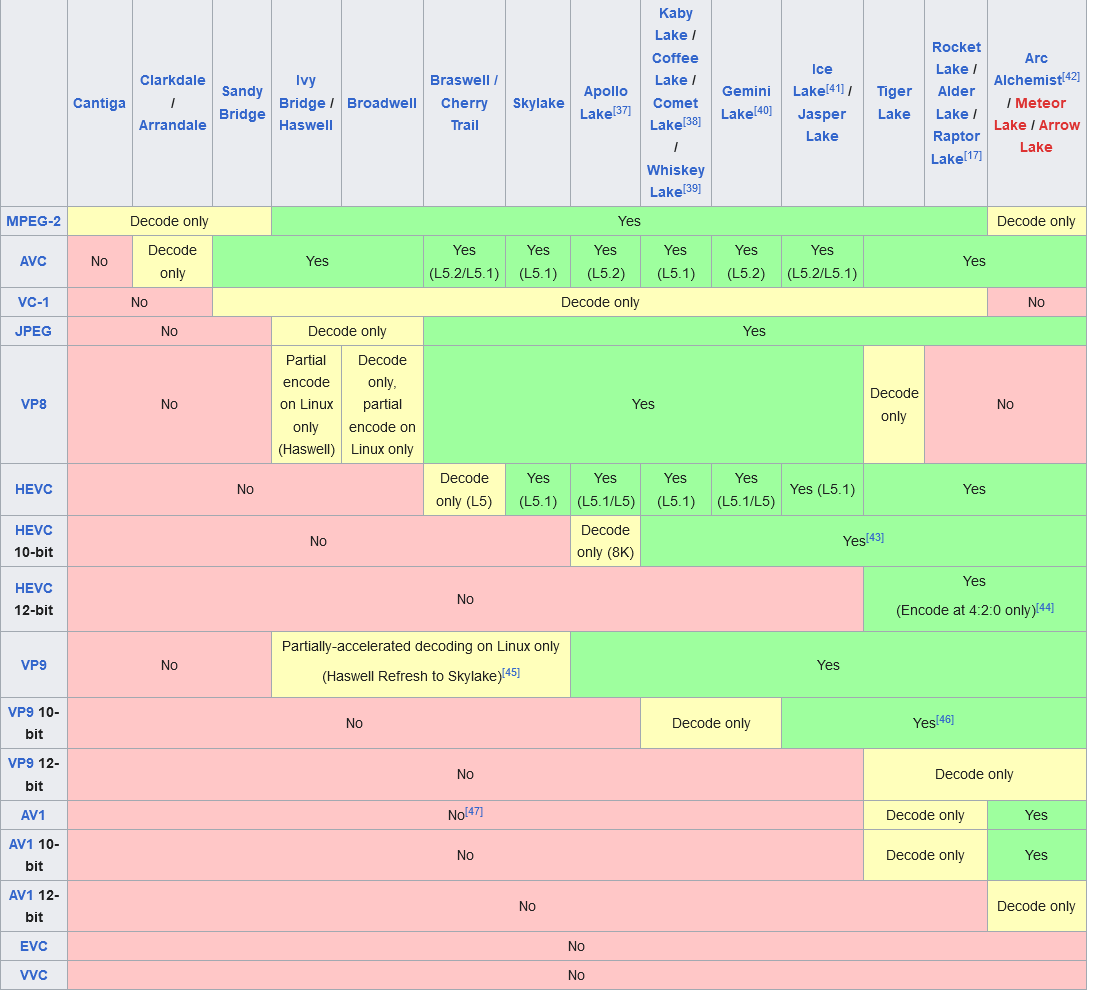This screenshot has height=995, width=1094.
Task: Click the Skylake header link
Action: click(538, 103)
